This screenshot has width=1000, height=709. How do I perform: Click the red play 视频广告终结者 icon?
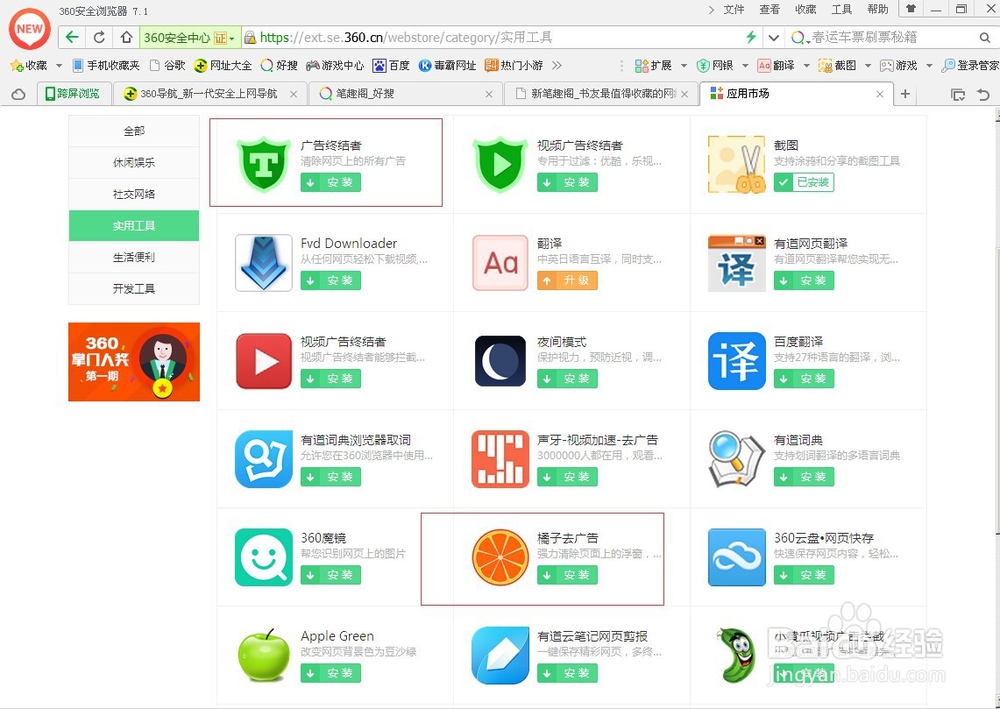click(263, 361)
